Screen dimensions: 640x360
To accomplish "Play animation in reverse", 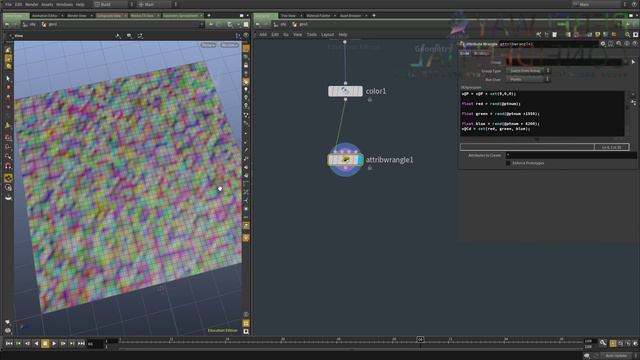I will tap(36, 344).
